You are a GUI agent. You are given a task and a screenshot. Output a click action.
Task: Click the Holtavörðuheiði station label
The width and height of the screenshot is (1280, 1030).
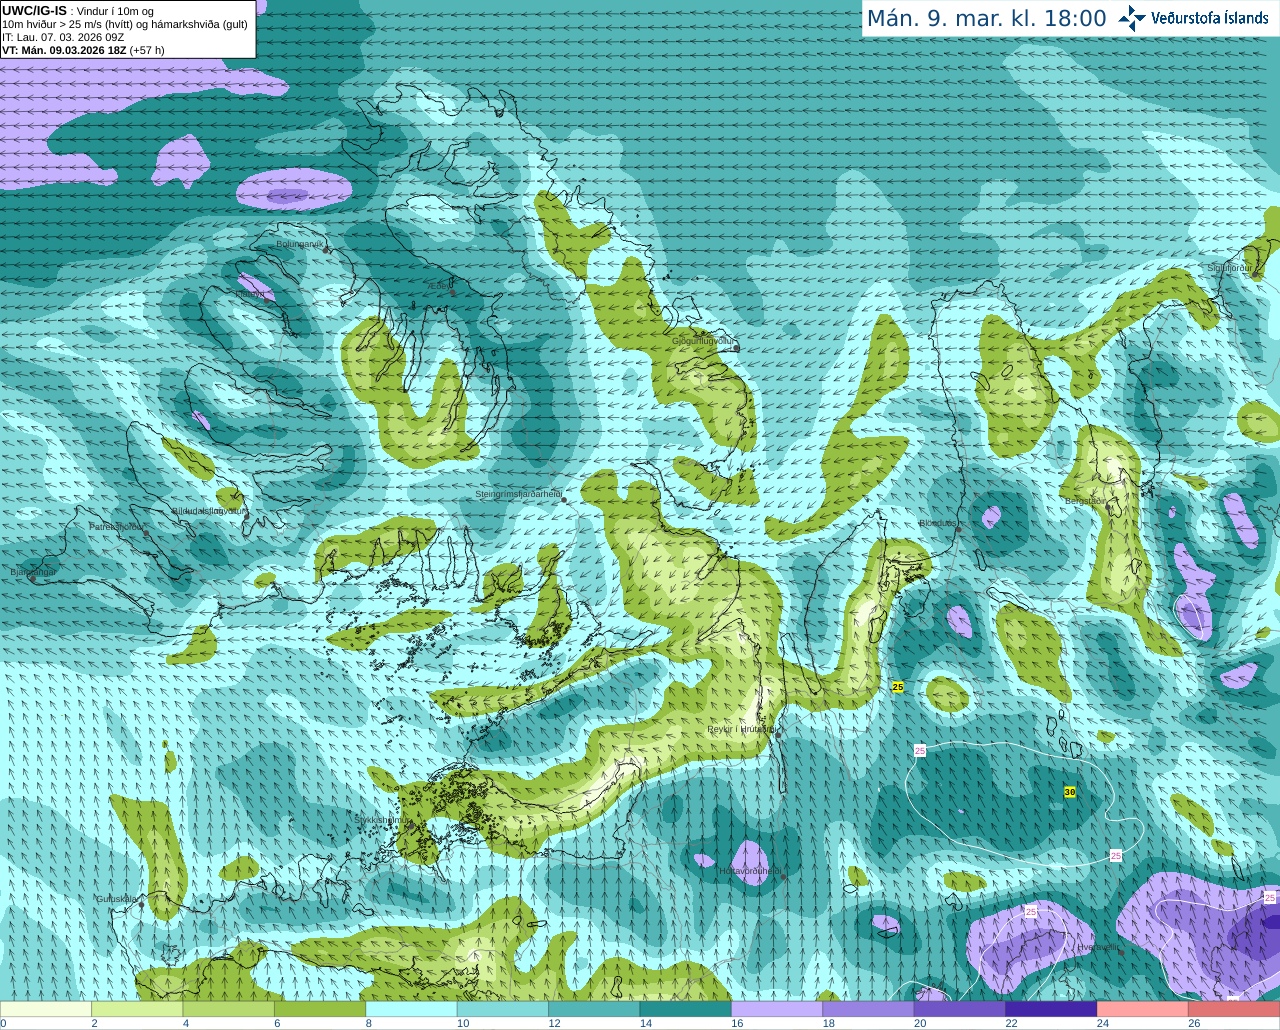point(749,871)
